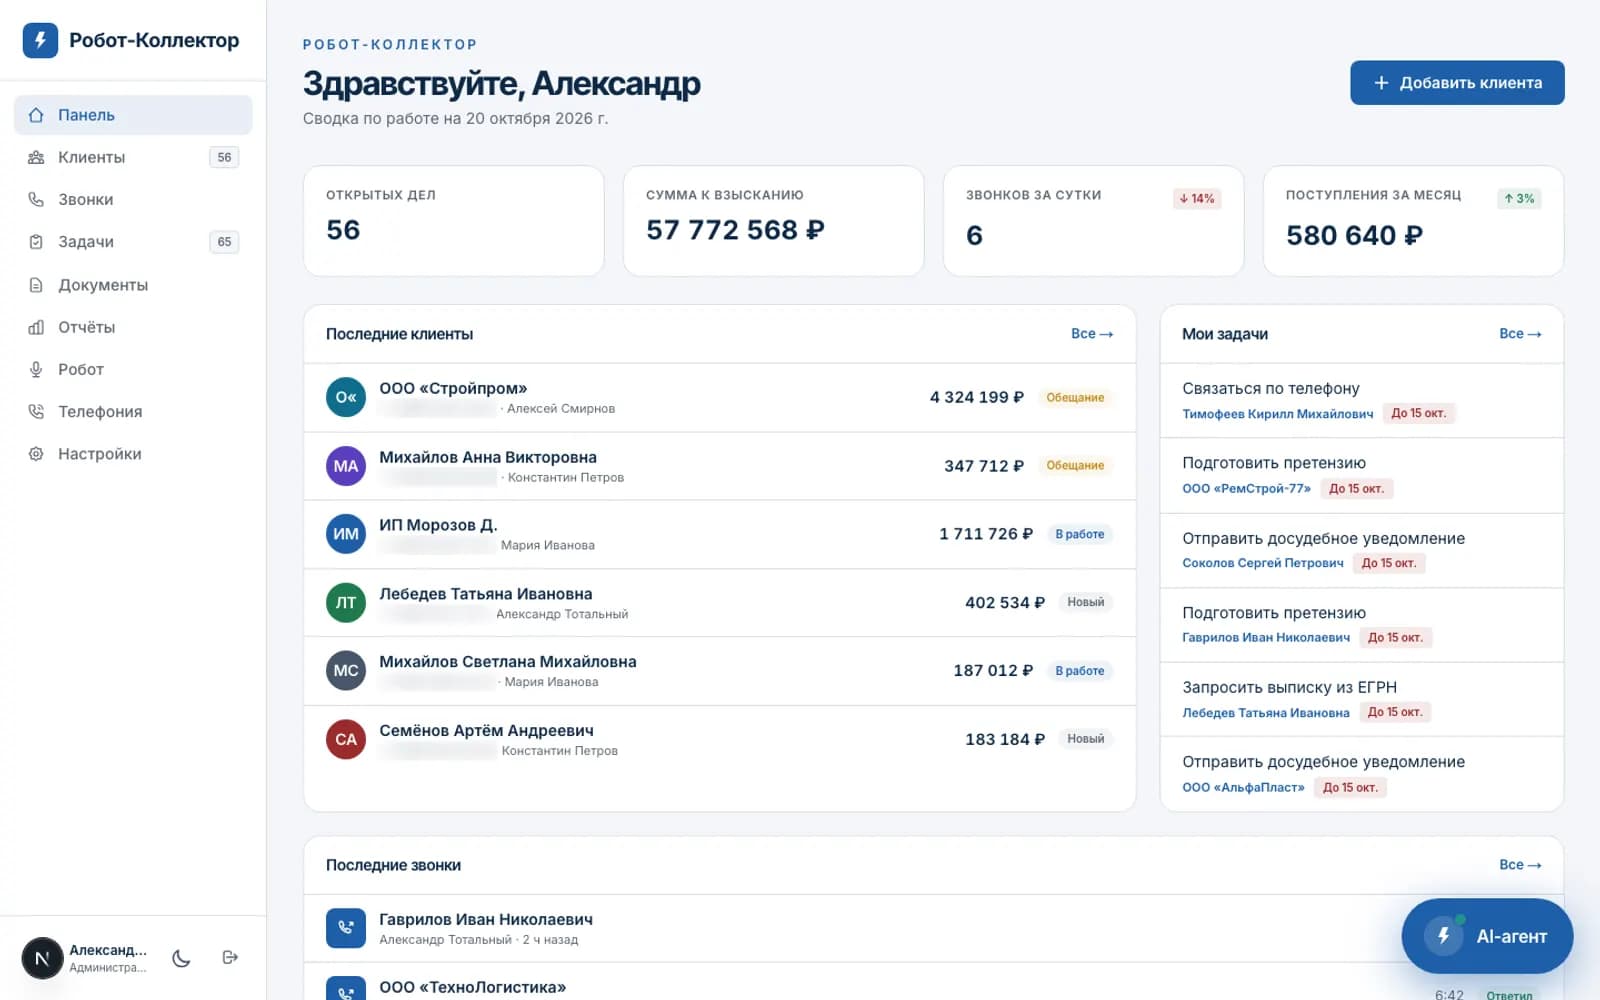Click the 65 badge next to Задачи

pyautogui.click(x=224, y=241)
